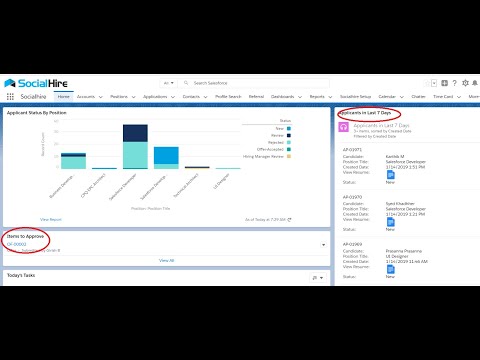The height and width of the screenshot is (360, 480).
Task: Open the Items to Approve dropdown arrow
Action: [323, 245]
